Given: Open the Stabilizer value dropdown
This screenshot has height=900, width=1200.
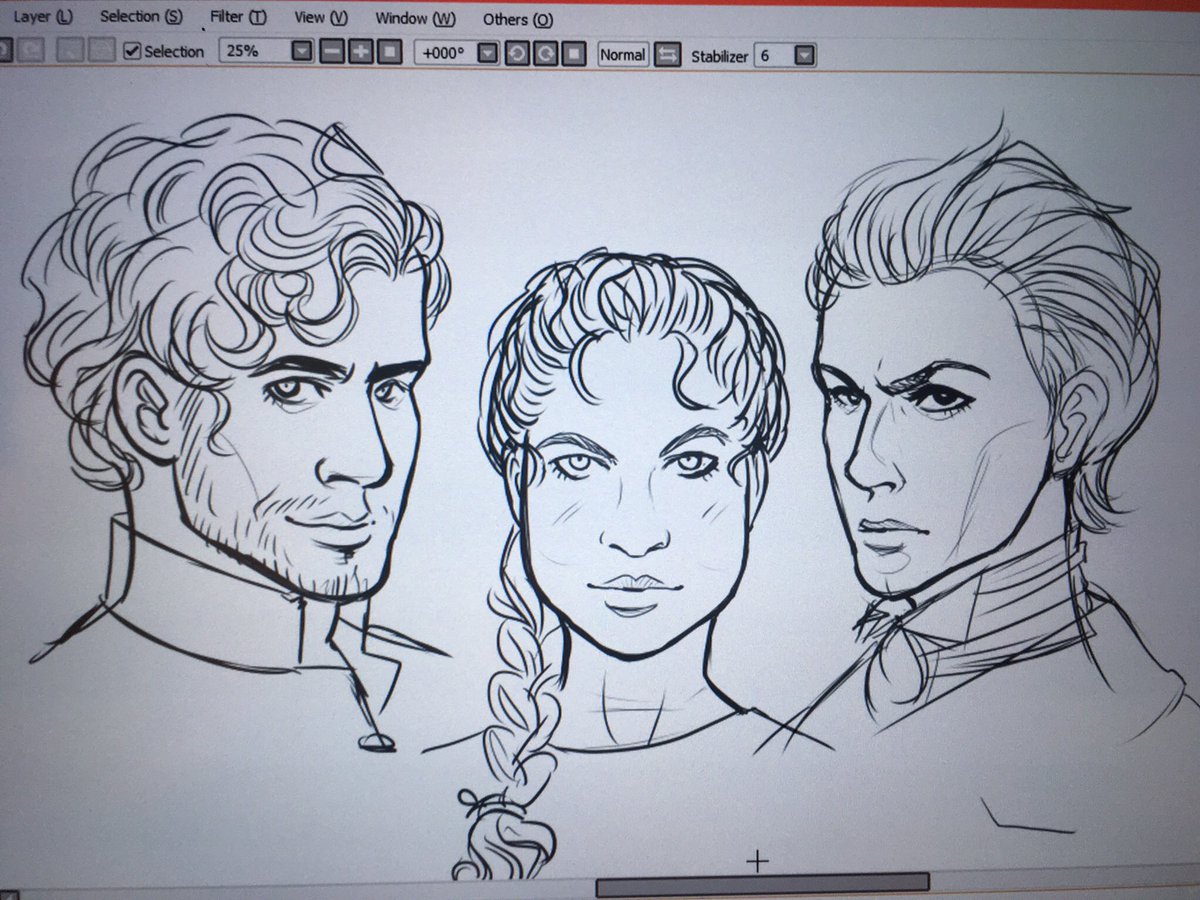Looking at the screenshot, I should pyautogui.click(x=804, y=56).
